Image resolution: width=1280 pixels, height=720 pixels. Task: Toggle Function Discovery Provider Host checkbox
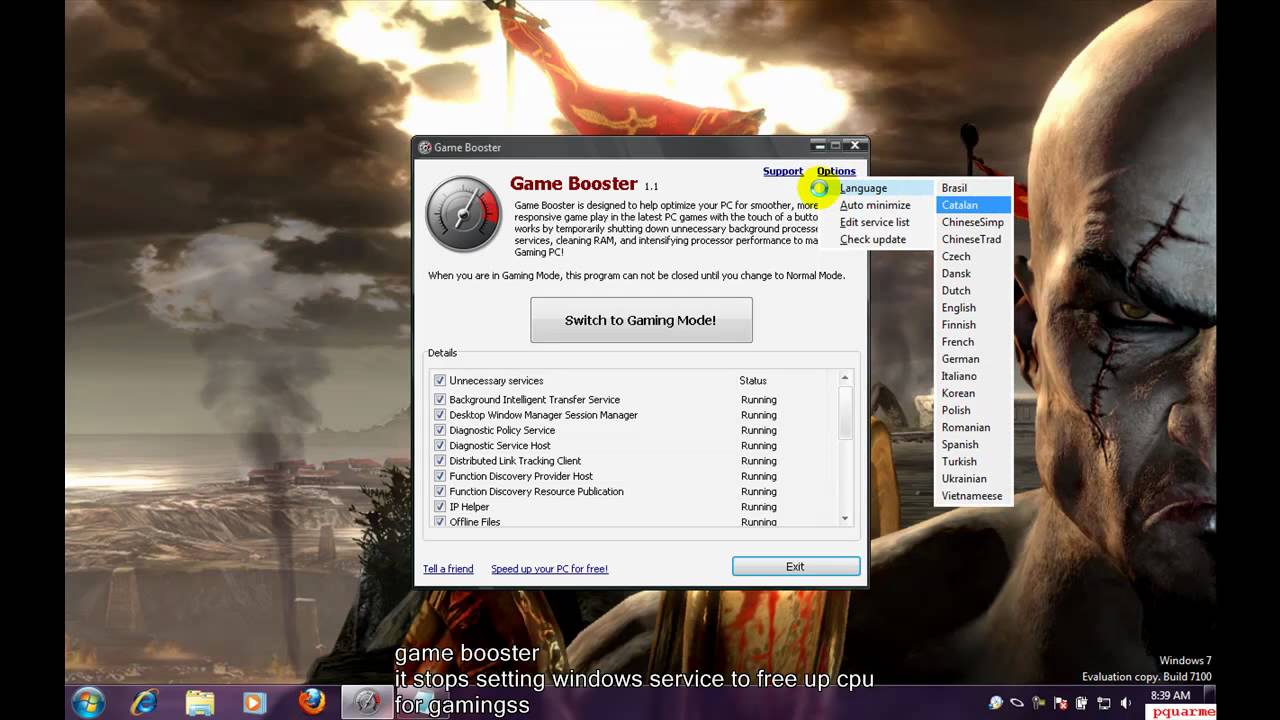440,476
